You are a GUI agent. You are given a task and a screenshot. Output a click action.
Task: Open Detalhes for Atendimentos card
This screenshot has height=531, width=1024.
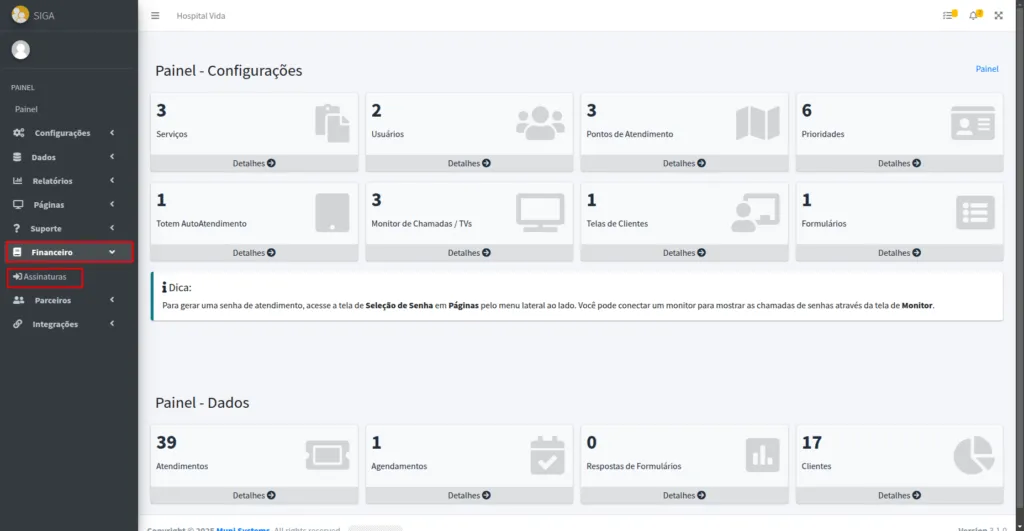(254, 495)
